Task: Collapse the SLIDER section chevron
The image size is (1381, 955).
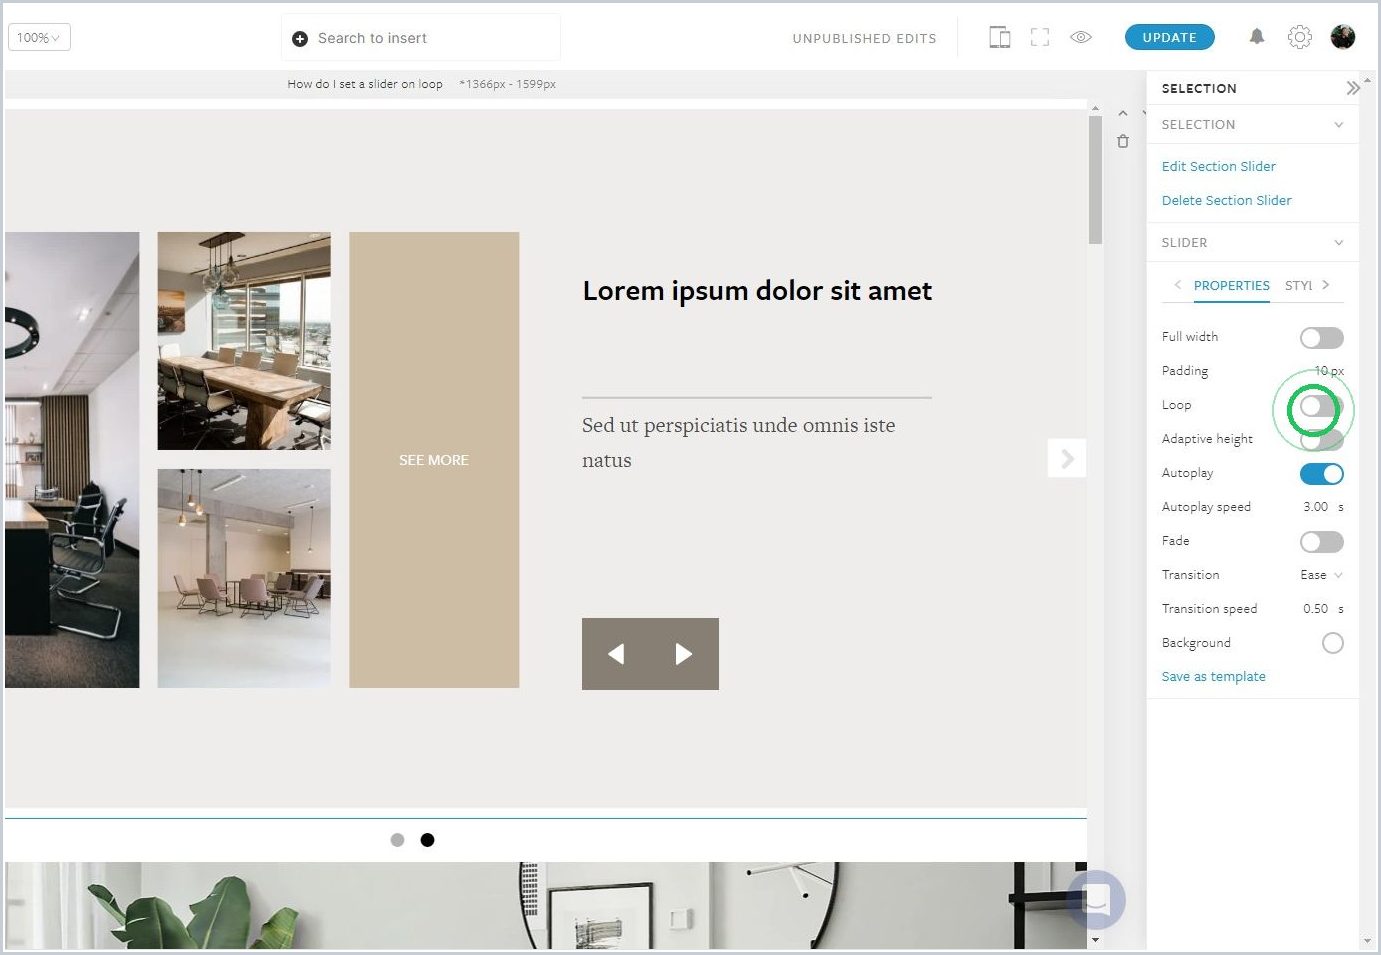Action: click(1338, 243)
